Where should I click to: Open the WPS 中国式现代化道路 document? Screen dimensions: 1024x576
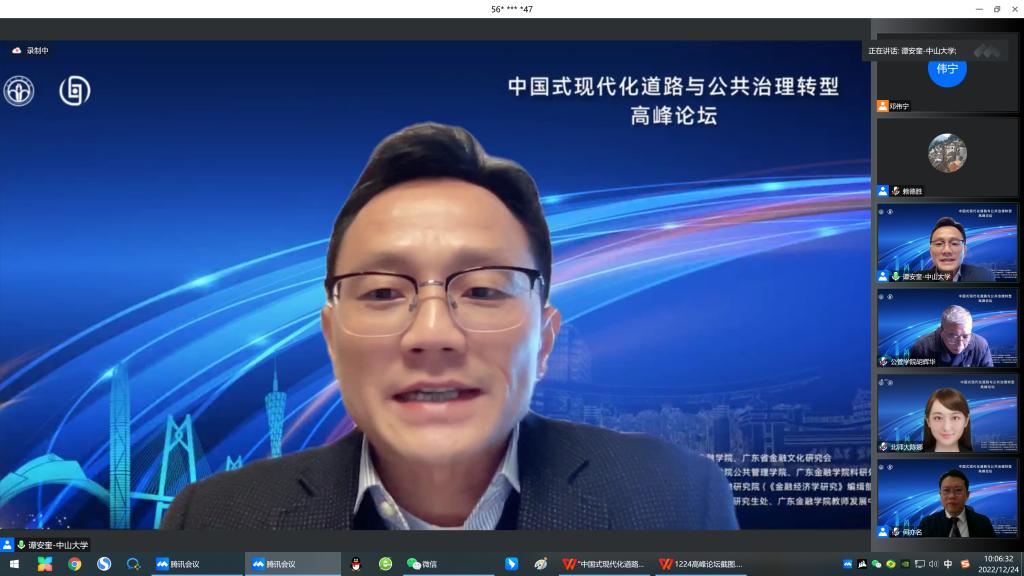click(x=603, y=564)
